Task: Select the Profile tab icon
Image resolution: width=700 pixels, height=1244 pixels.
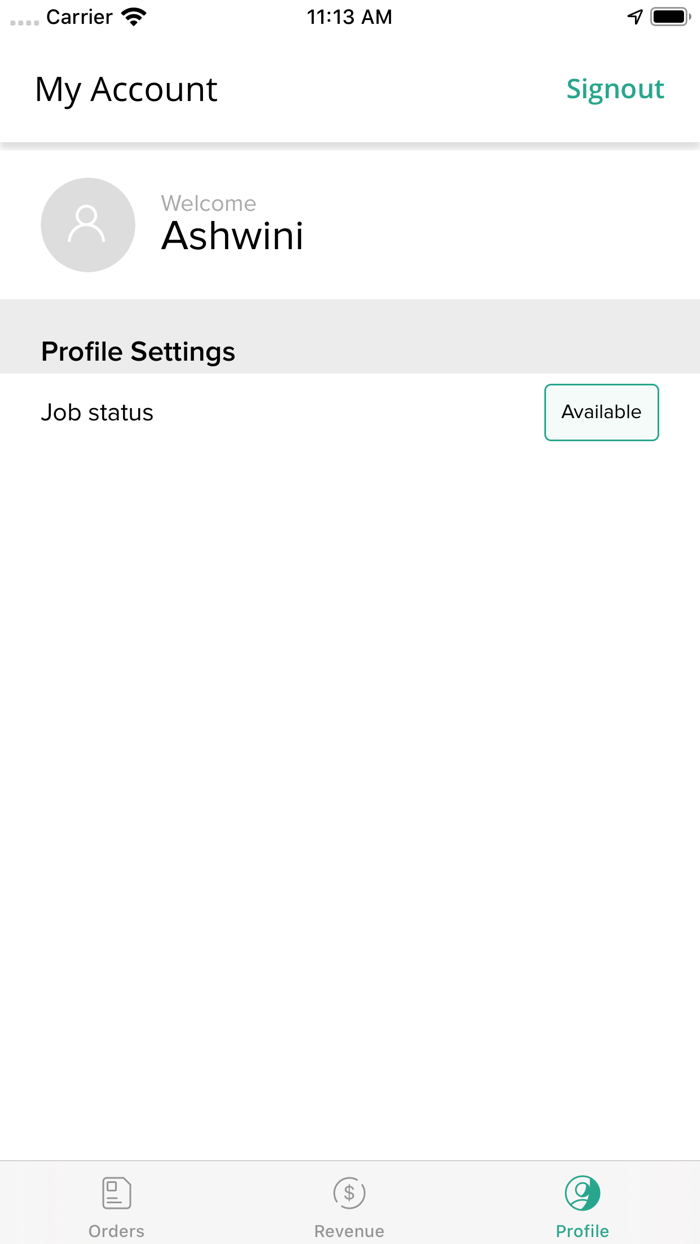Action: pos(582,1193)
